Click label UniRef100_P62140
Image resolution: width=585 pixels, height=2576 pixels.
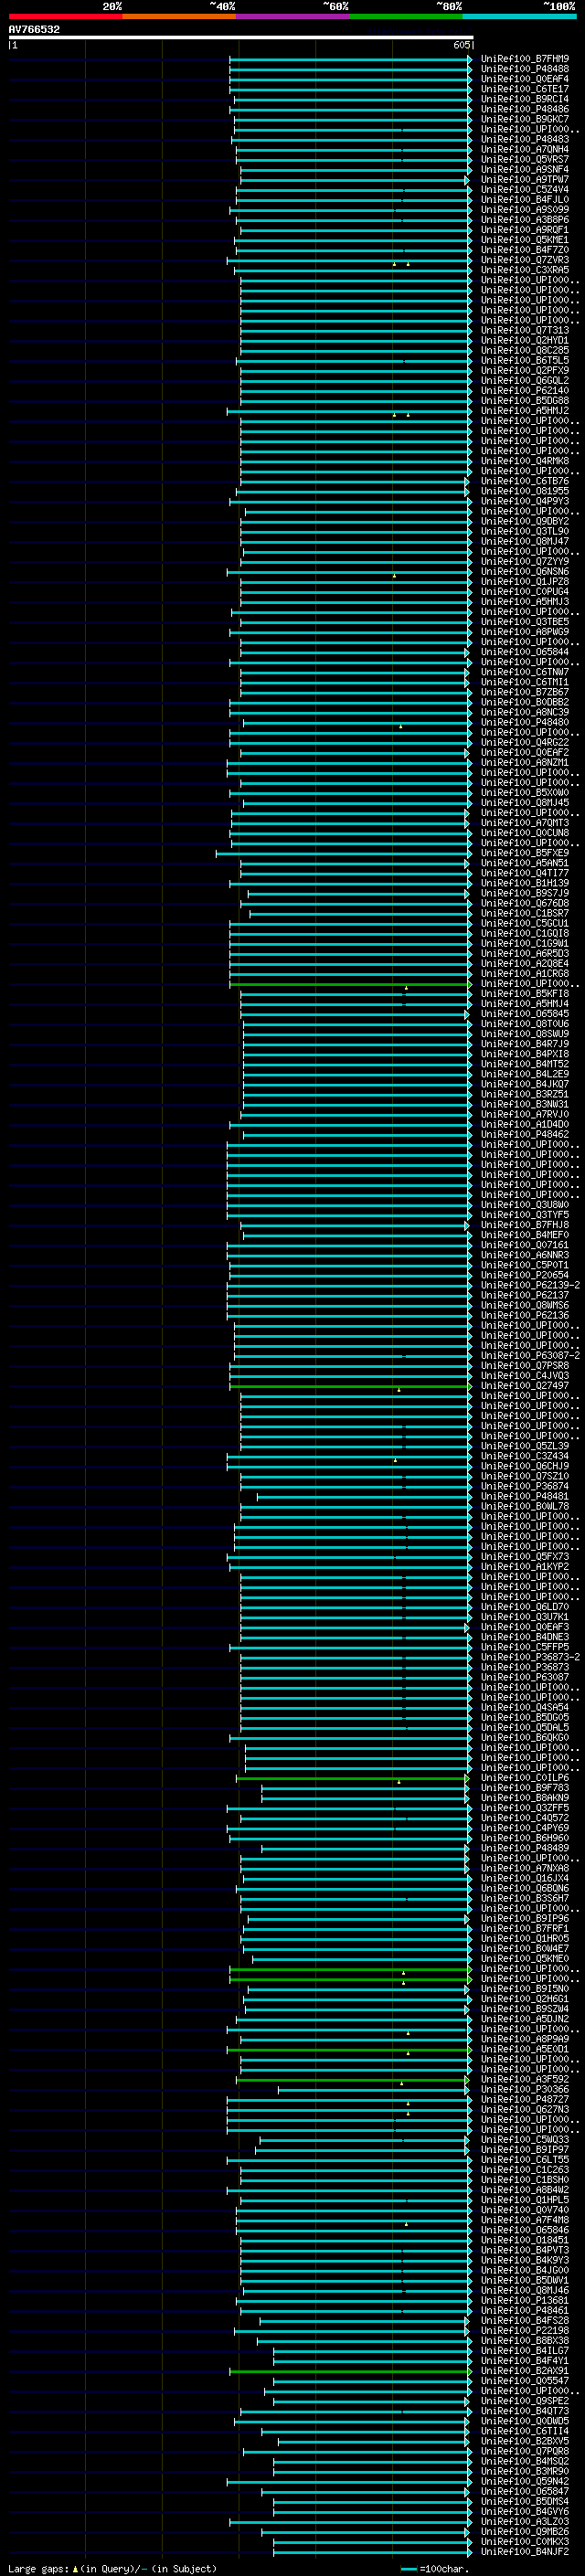pos(525,391)
